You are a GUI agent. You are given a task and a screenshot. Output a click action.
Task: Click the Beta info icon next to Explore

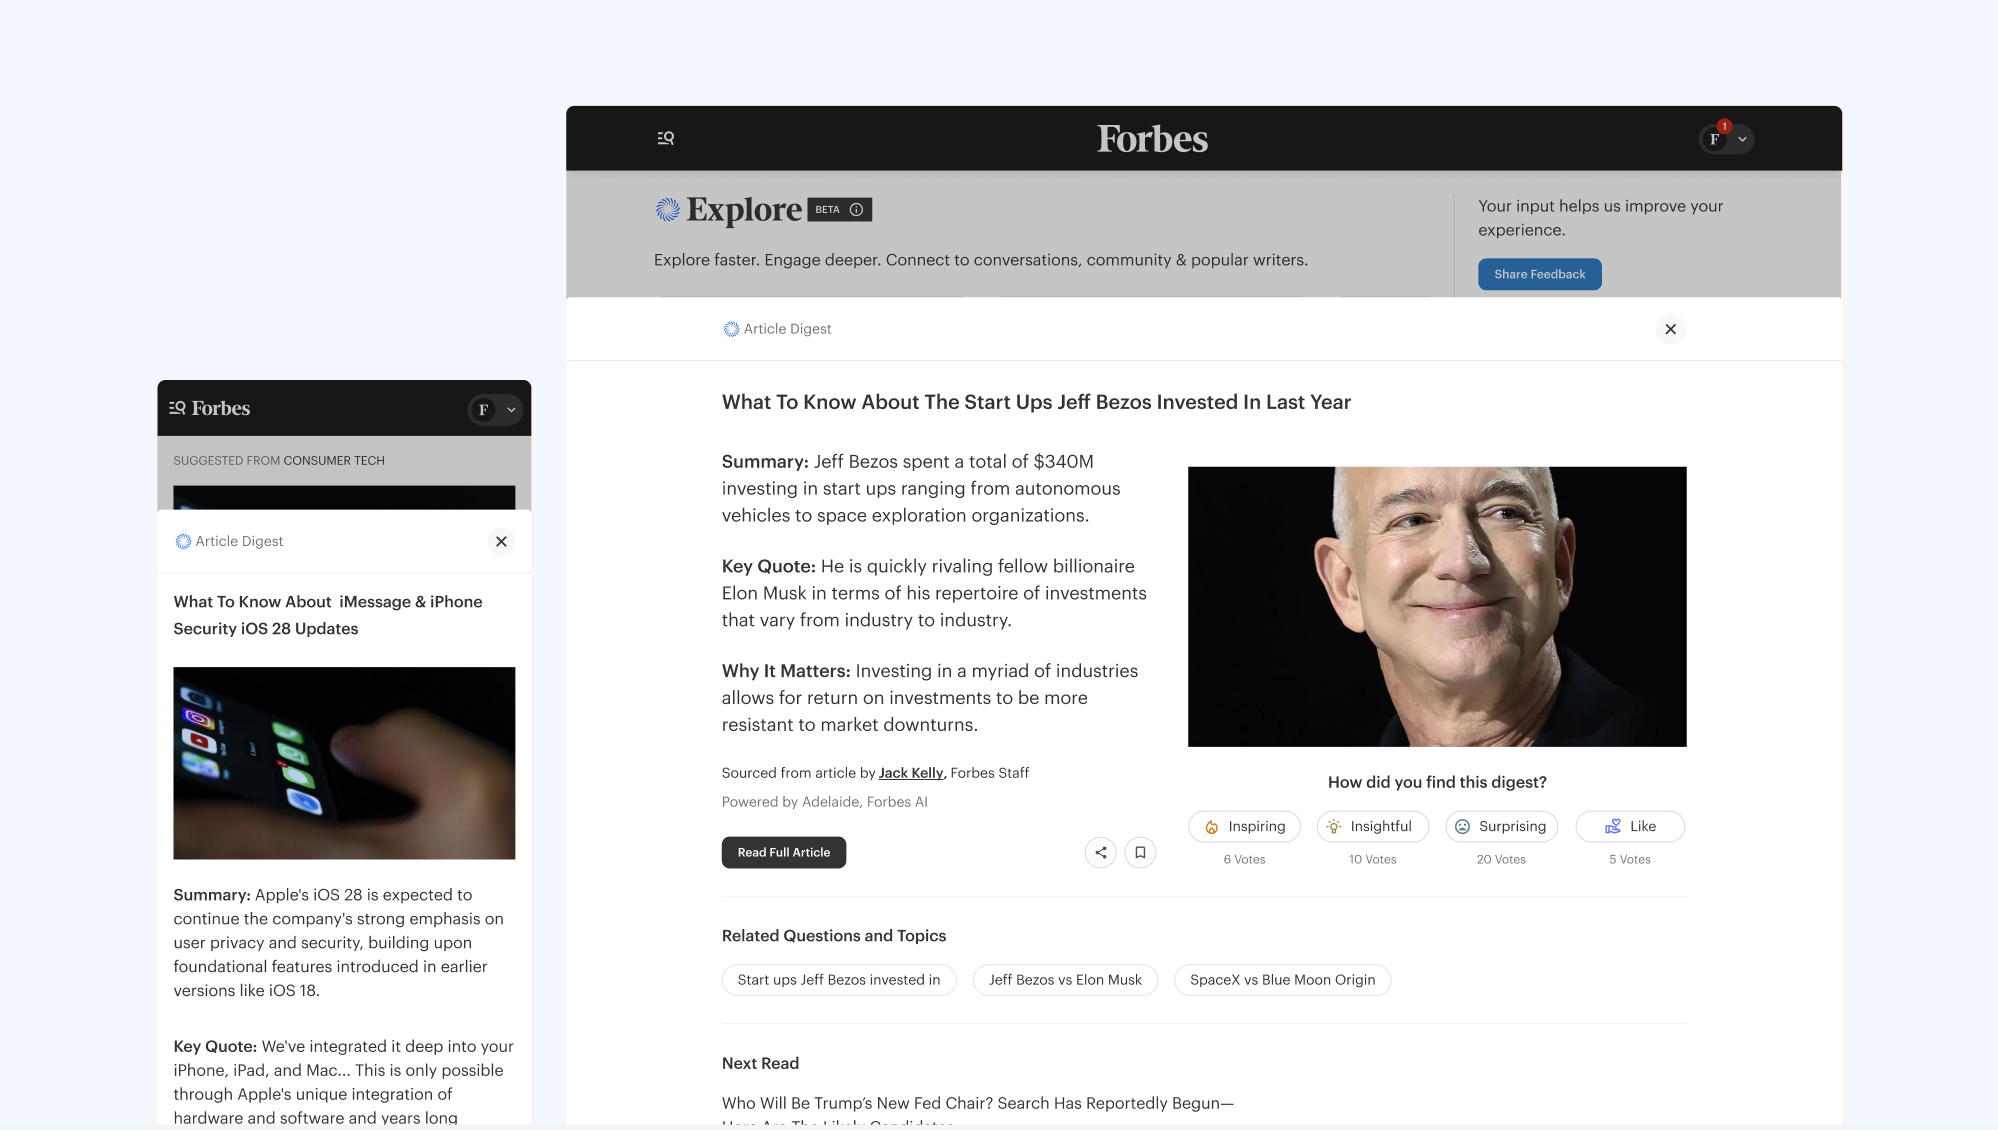(x=856, y=210)
